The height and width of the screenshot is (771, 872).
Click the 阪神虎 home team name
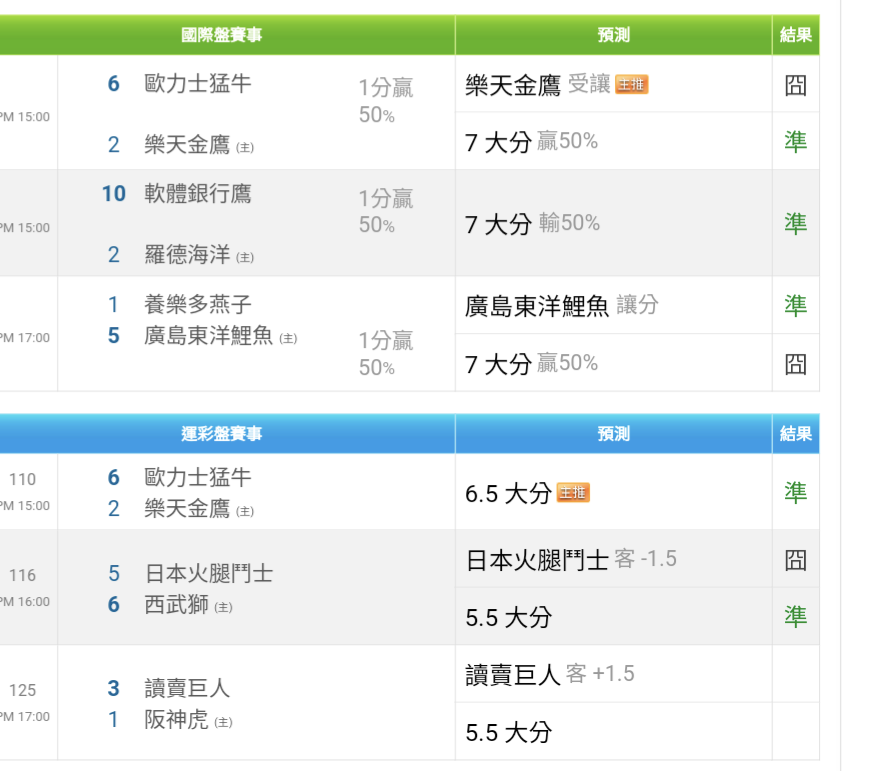176,719
